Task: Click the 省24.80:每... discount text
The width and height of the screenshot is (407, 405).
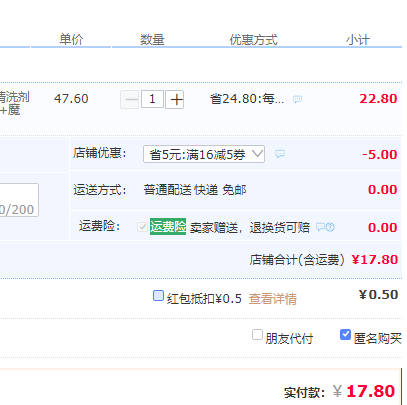Action: (247, 99)
